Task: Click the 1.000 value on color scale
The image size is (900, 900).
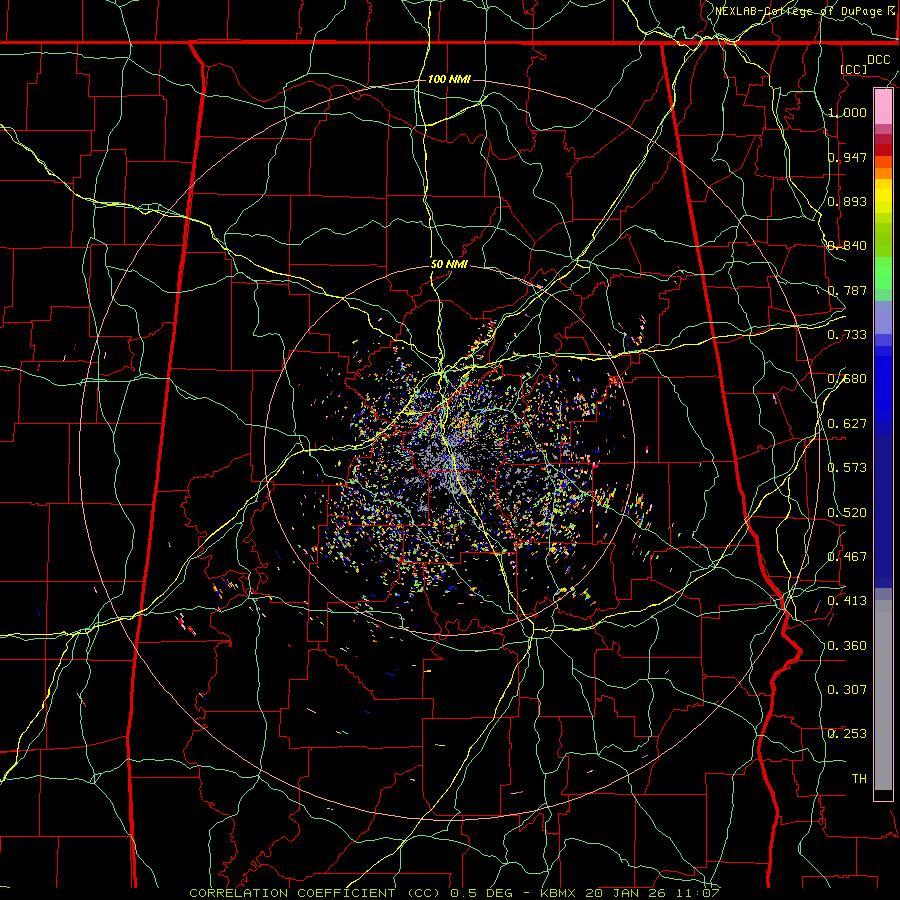Action: coord(847,112)
